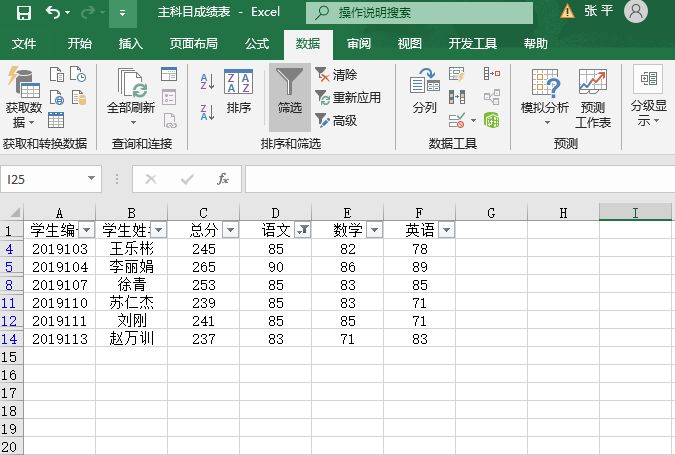Click the 分列 text to columns button
Screen dimensions: 675x455
[x=424, y=92]
